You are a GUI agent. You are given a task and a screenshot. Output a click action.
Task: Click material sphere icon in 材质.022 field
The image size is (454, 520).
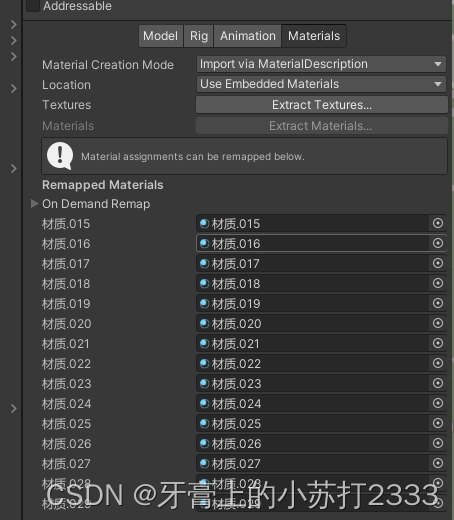[204, 363]
